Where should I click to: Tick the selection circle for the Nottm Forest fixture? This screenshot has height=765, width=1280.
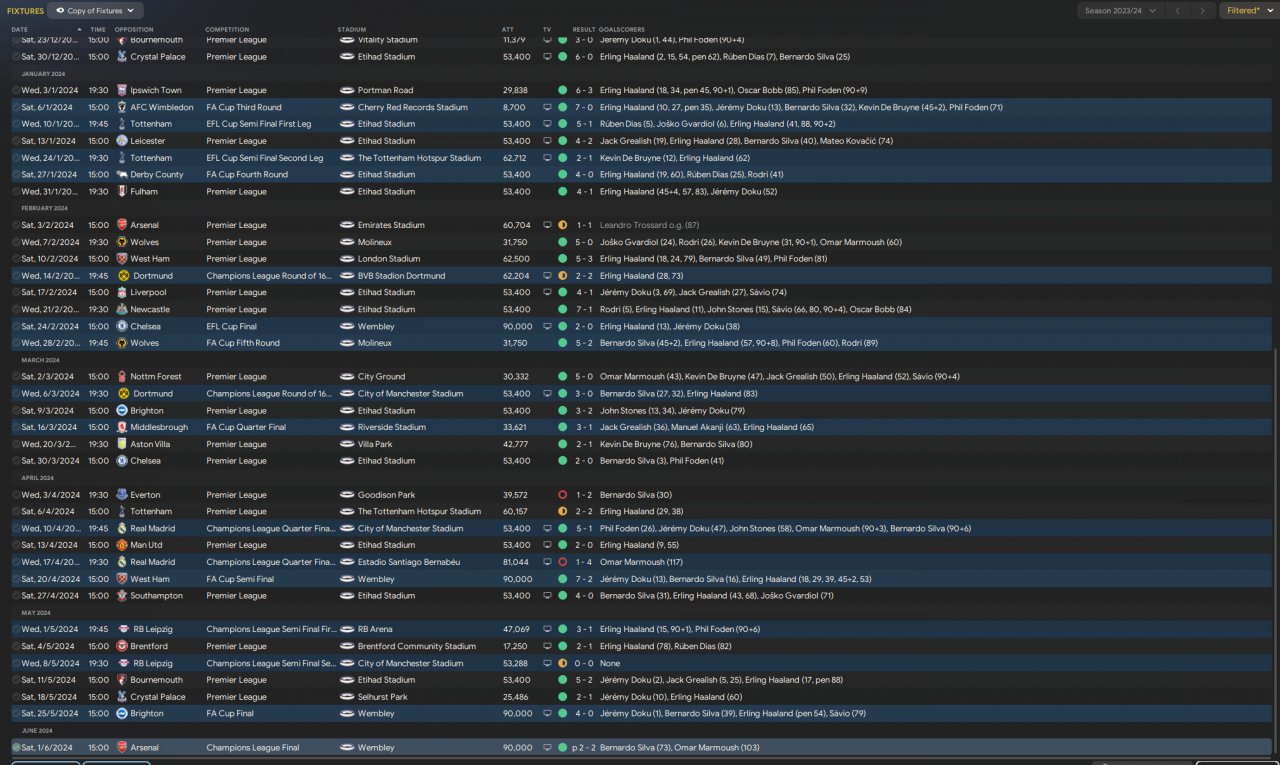[x=16, y=377]
